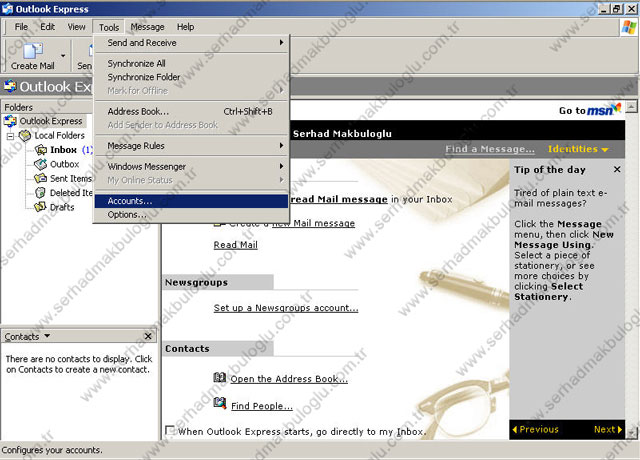
Task: Collapse the Local Folders tree node
Action: (11, 136)
